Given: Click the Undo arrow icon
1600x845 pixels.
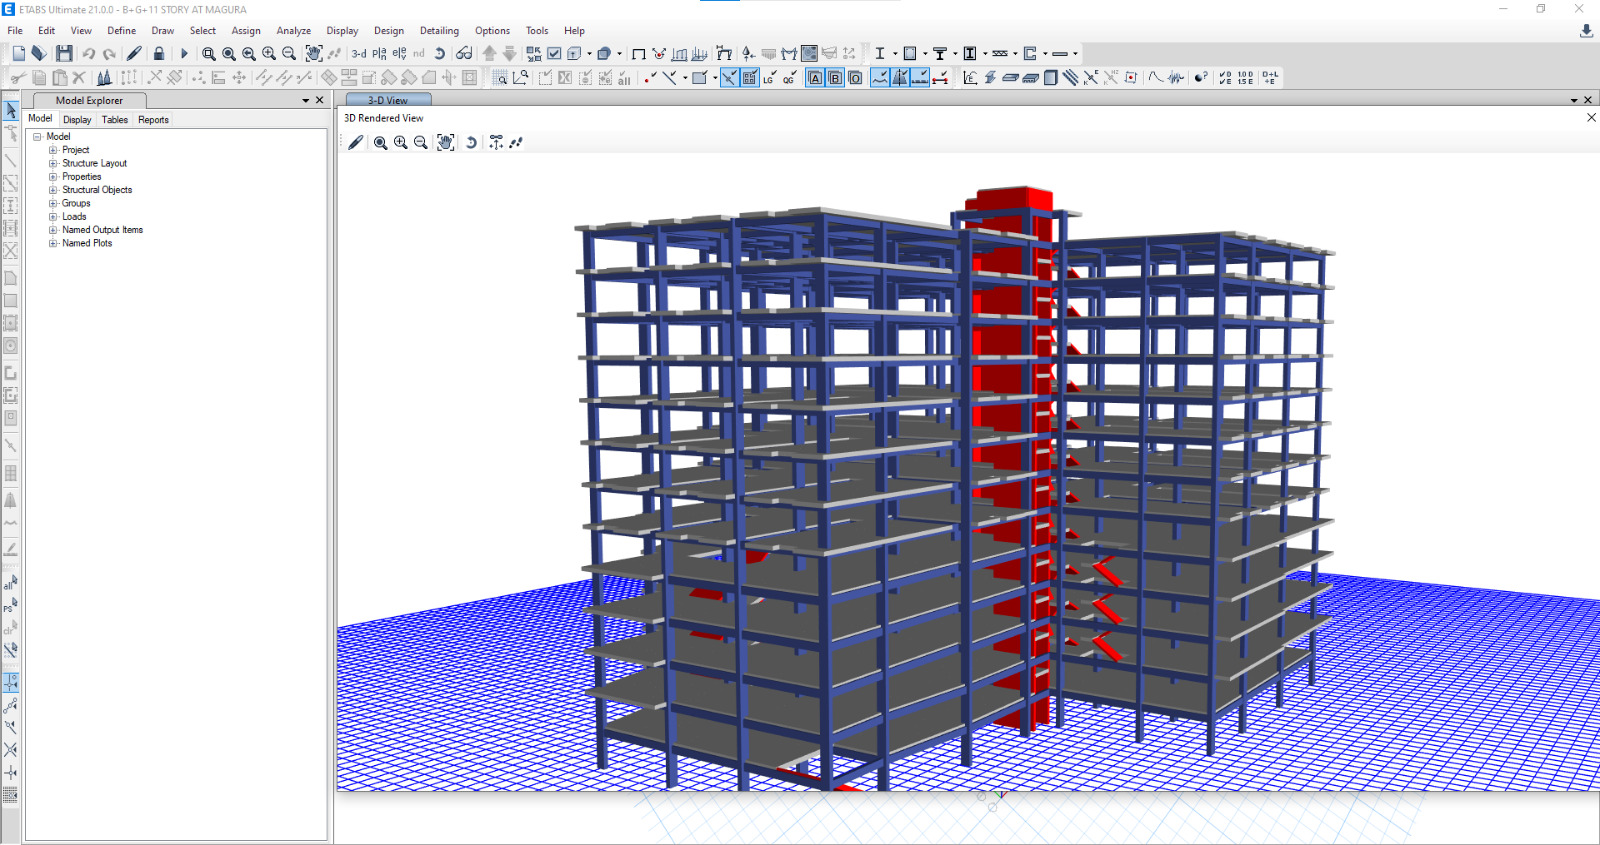Looking at the screenshot, I should (x=89, y=53).
